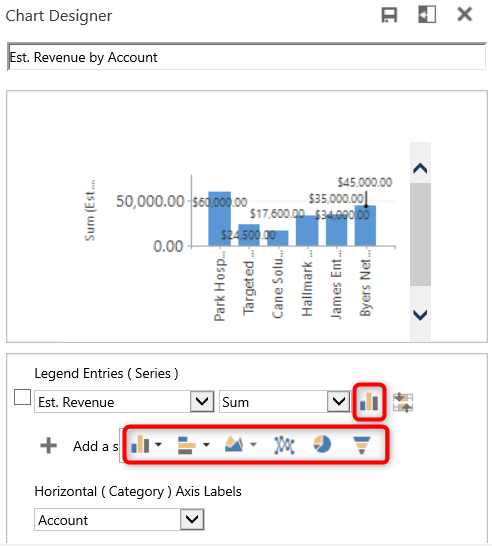Click the chart preview scroll down arrow
Screen dimensions: 492x546
[x=420, y=315]
